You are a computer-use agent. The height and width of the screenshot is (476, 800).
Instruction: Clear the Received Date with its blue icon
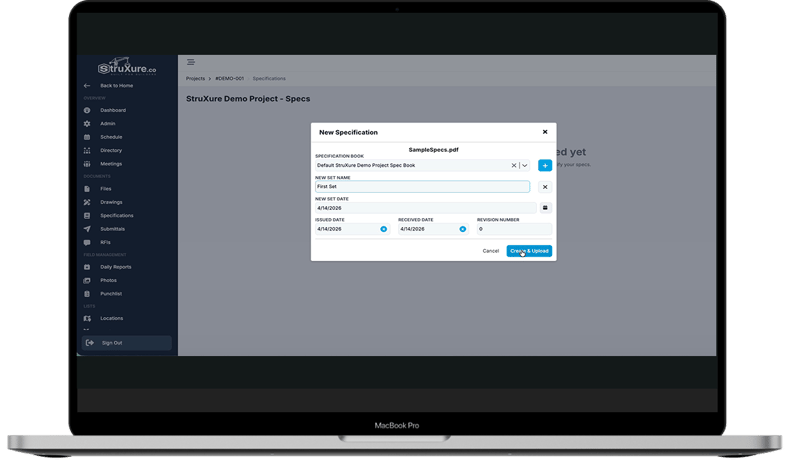[x=462, y=229]
